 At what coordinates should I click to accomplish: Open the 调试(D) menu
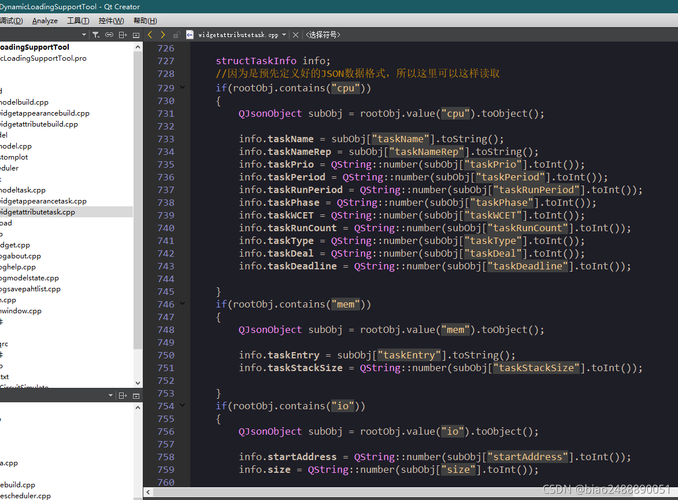(x=11, y=21)
